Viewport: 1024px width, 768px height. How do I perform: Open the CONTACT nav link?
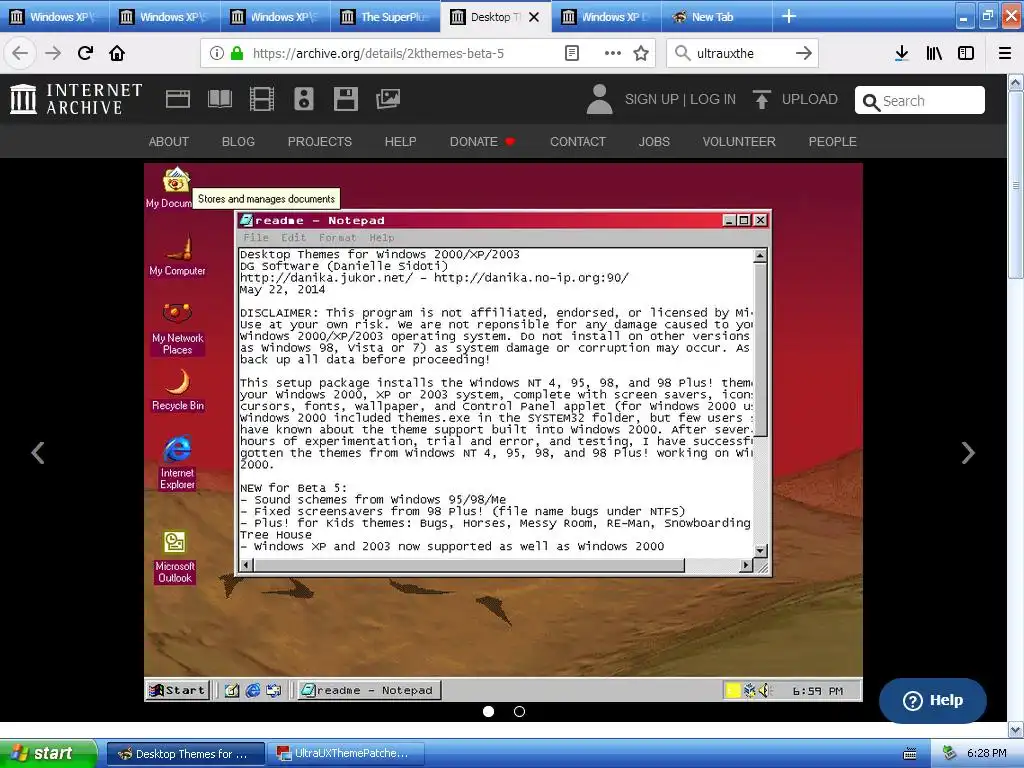click(578, 142)
